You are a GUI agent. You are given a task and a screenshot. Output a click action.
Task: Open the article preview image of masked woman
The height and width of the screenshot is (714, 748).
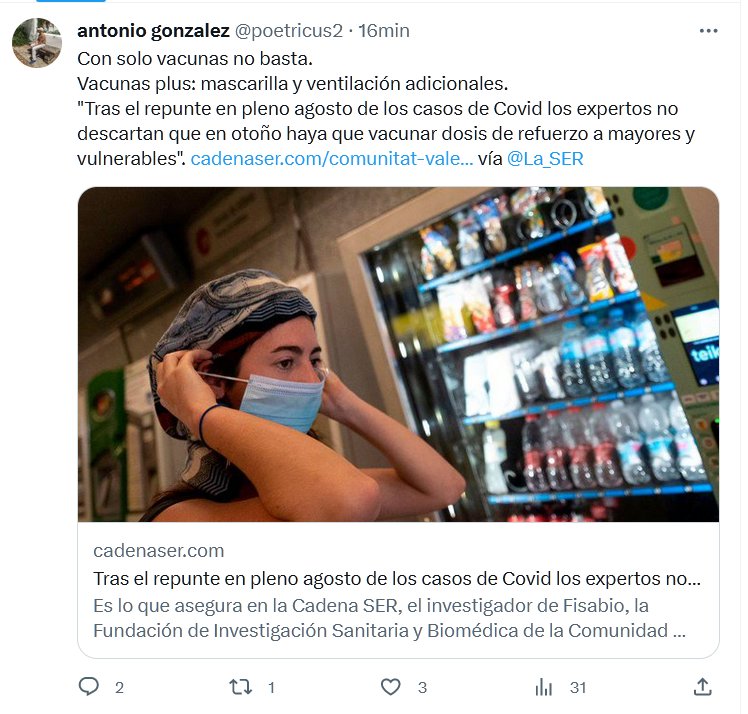(398, 354)
